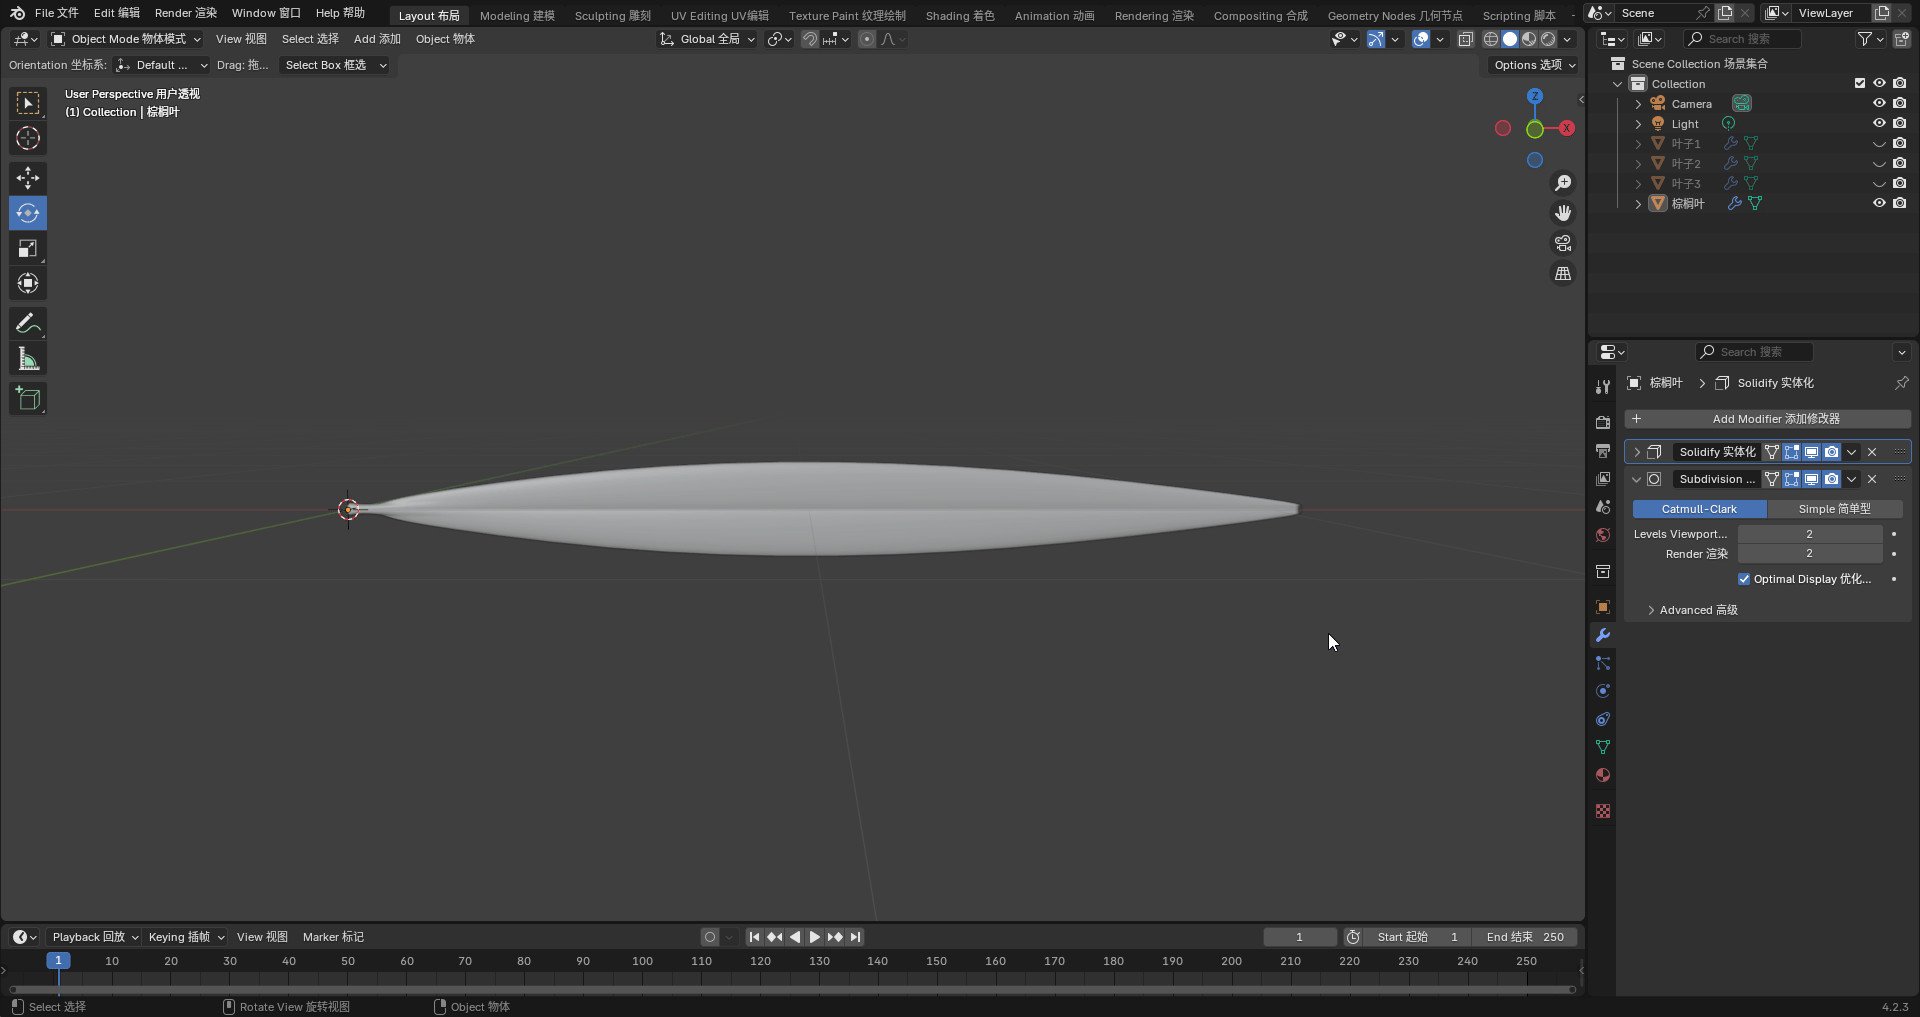Select the Cursor tool in the toolbar
This screenshot has width=1920, height=1017.
point(28,138)
